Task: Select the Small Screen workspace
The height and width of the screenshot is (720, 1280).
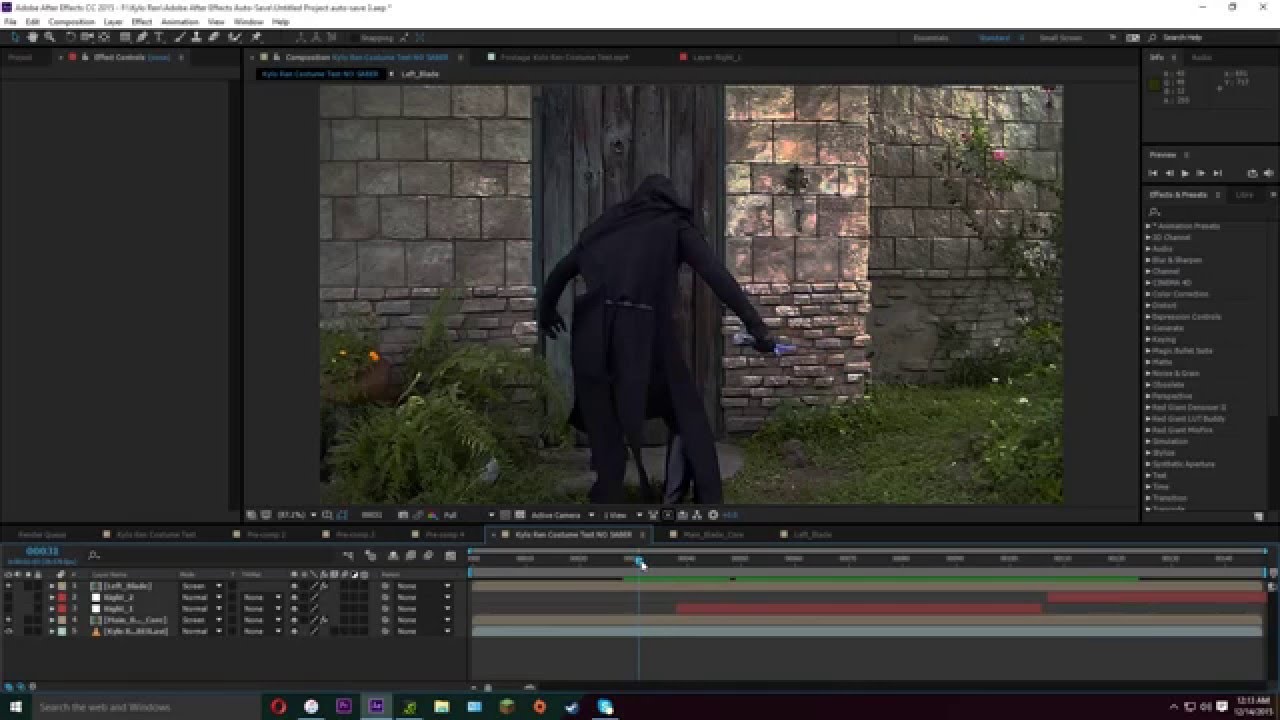Action: point(1061,38)
